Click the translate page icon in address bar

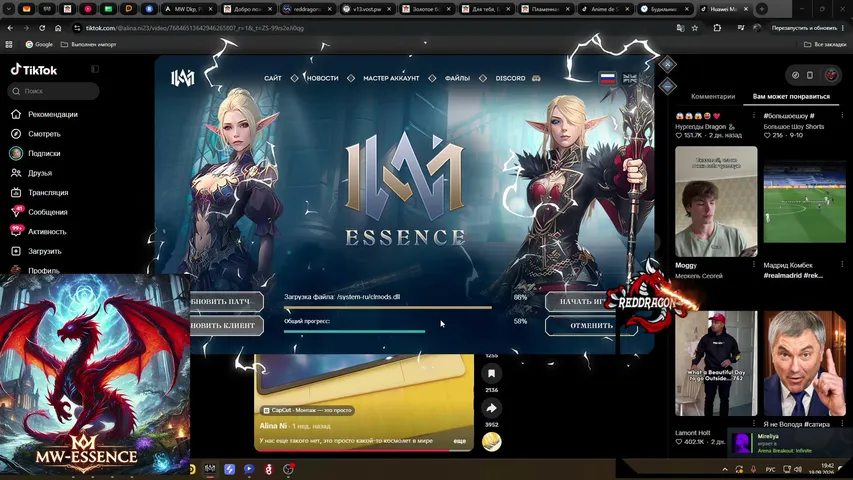pos(680,28)
